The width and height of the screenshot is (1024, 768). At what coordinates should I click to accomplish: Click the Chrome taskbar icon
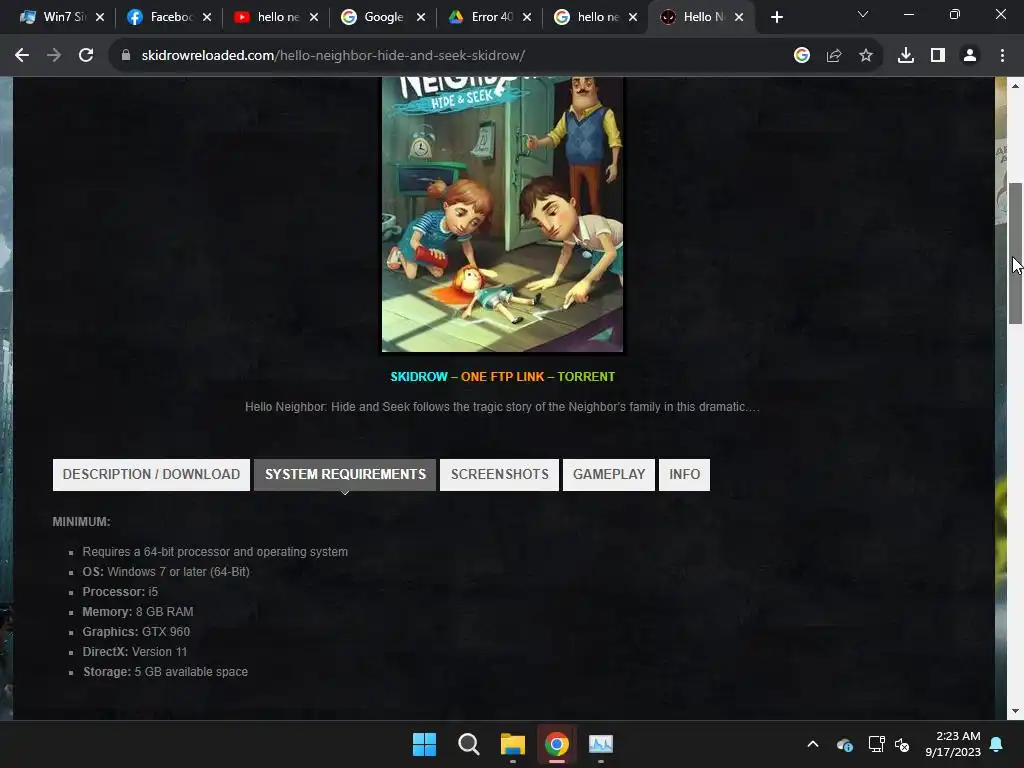(x=557, y=744)
